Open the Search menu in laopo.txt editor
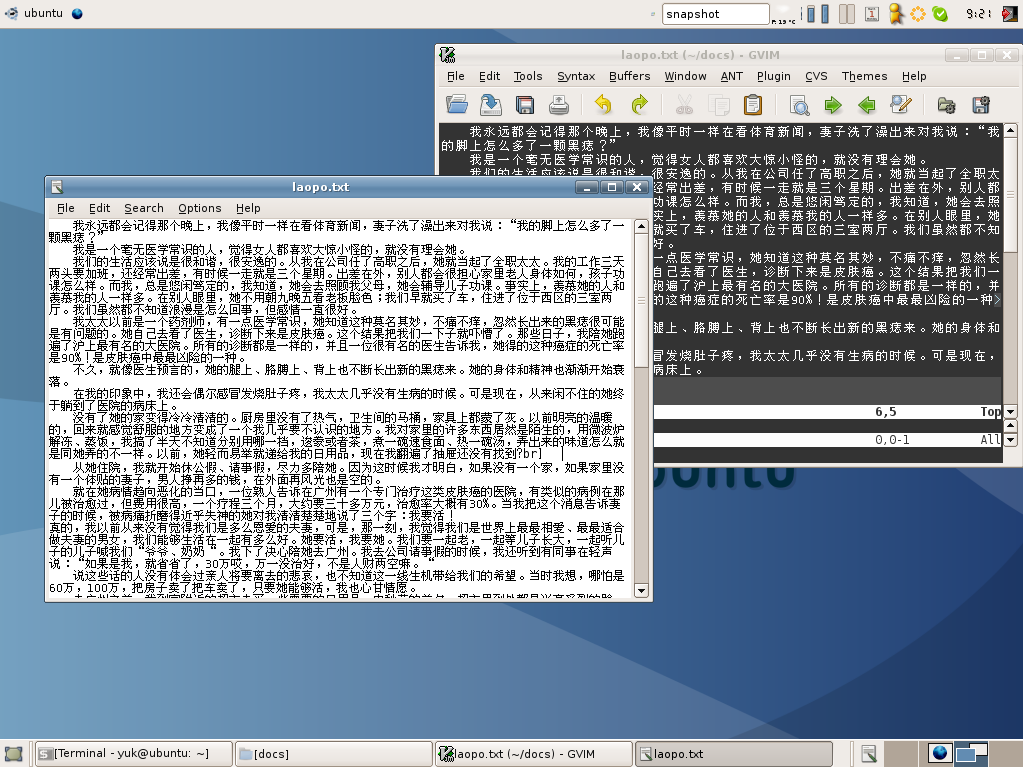Image resolution: width=1023 pixels, height=767 pixels. tap(144, 208)
